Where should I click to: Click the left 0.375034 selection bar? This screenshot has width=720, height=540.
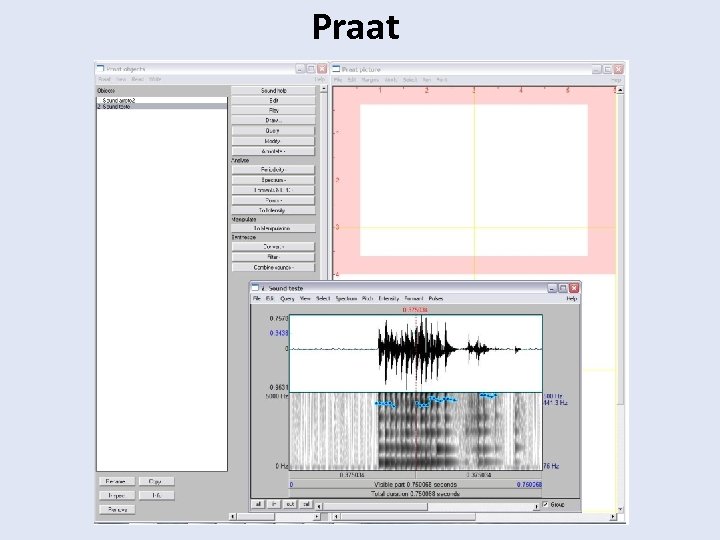[x=352, y=475]
